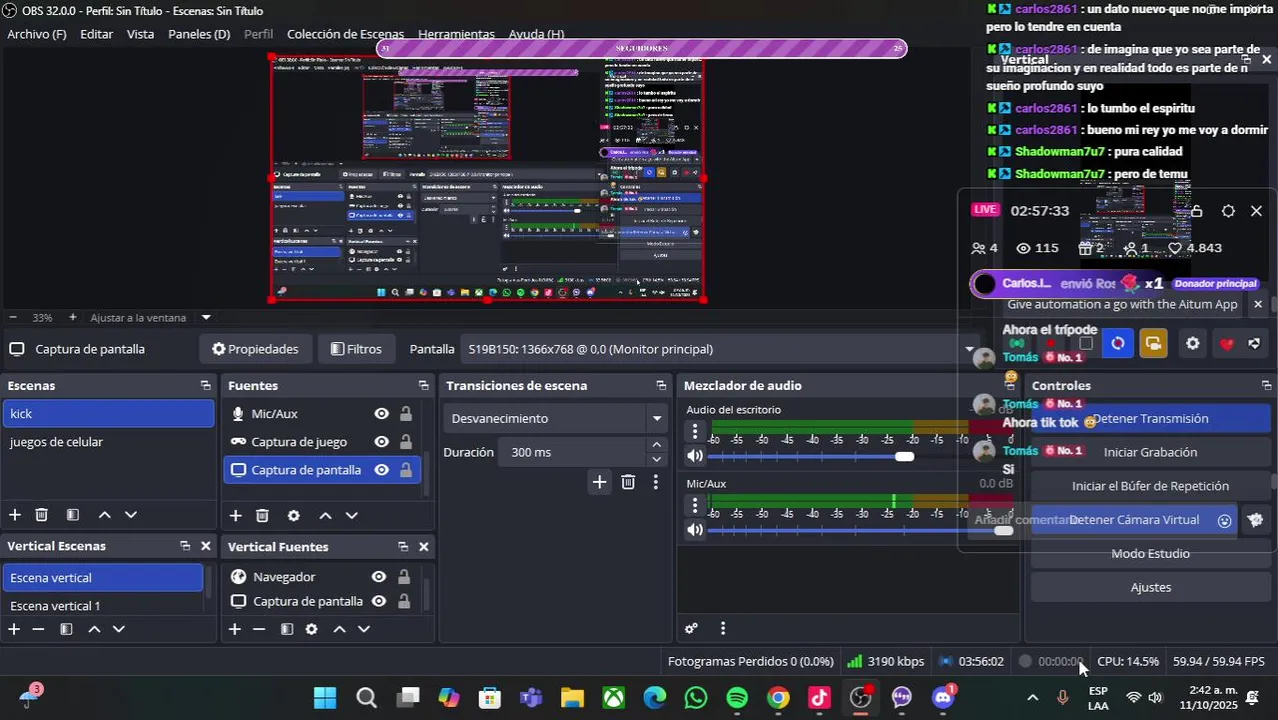Open virtual camera settings gear icon
This screenshot has width=1278, height=720.
coord(1255,519)
